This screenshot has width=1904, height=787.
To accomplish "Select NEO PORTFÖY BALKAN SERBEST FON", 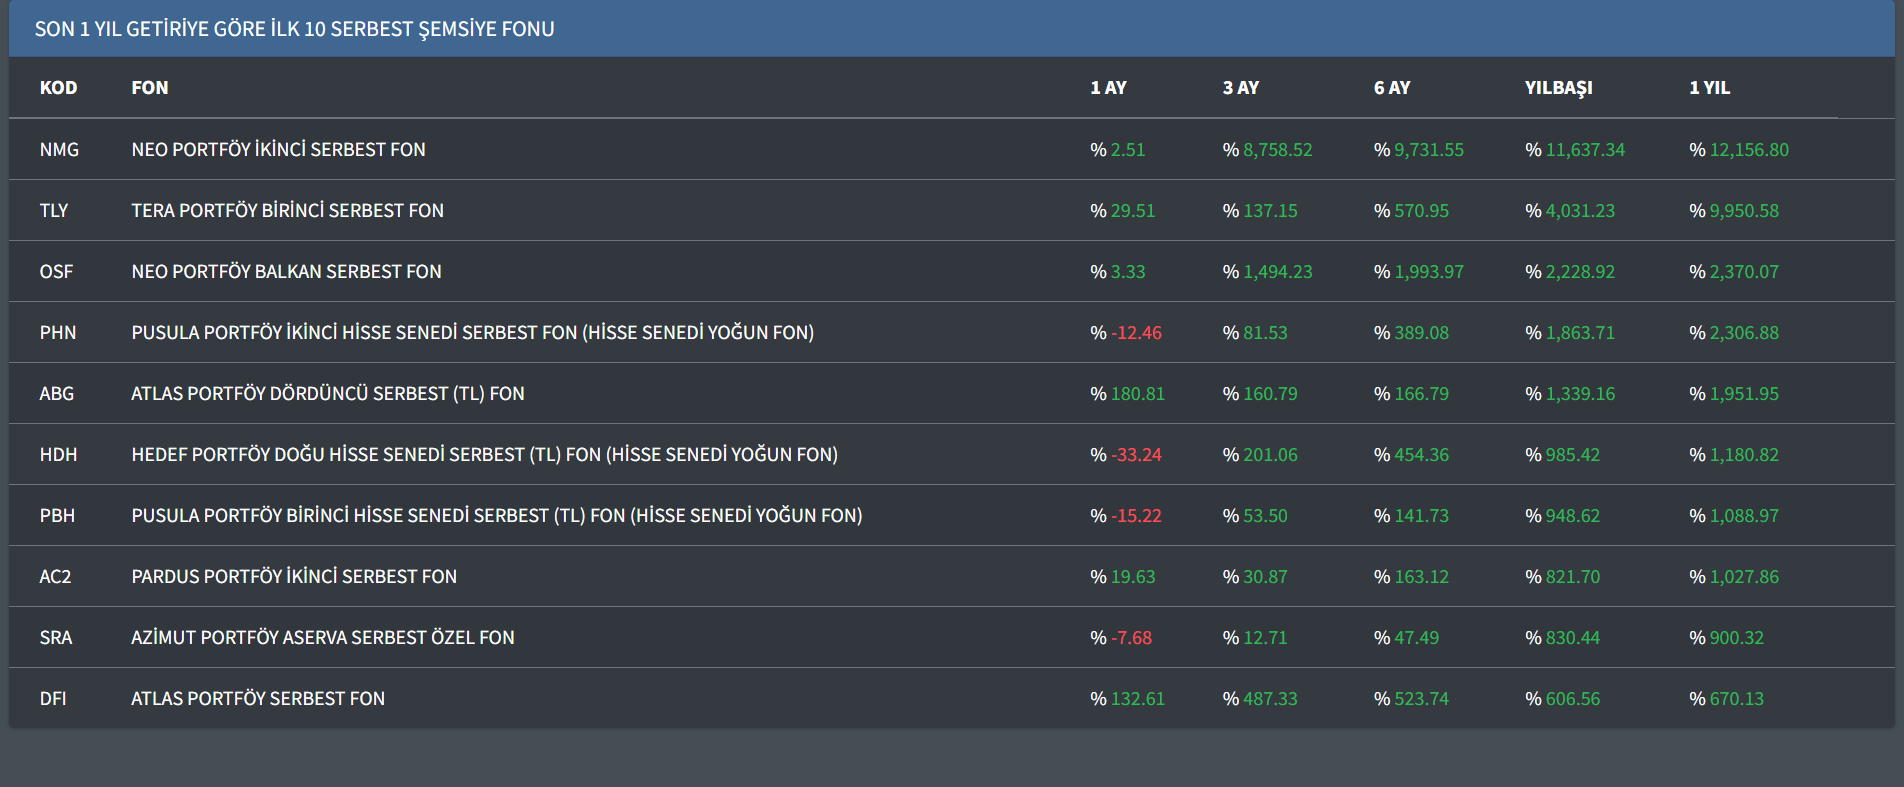I will (x=286, y=272).
